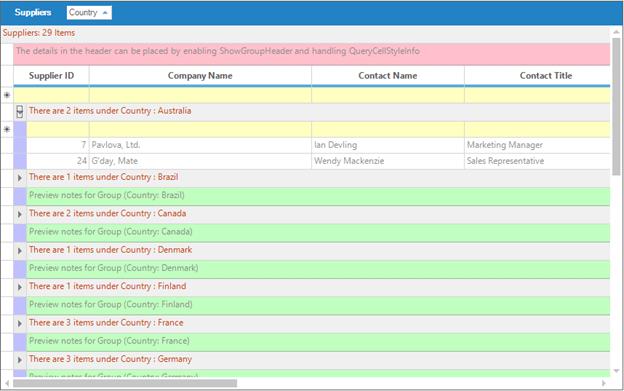Click the horizontal scrollbar right arrow
The height and width of the screenshot is (391, 624).
click(x=604, y=383)
